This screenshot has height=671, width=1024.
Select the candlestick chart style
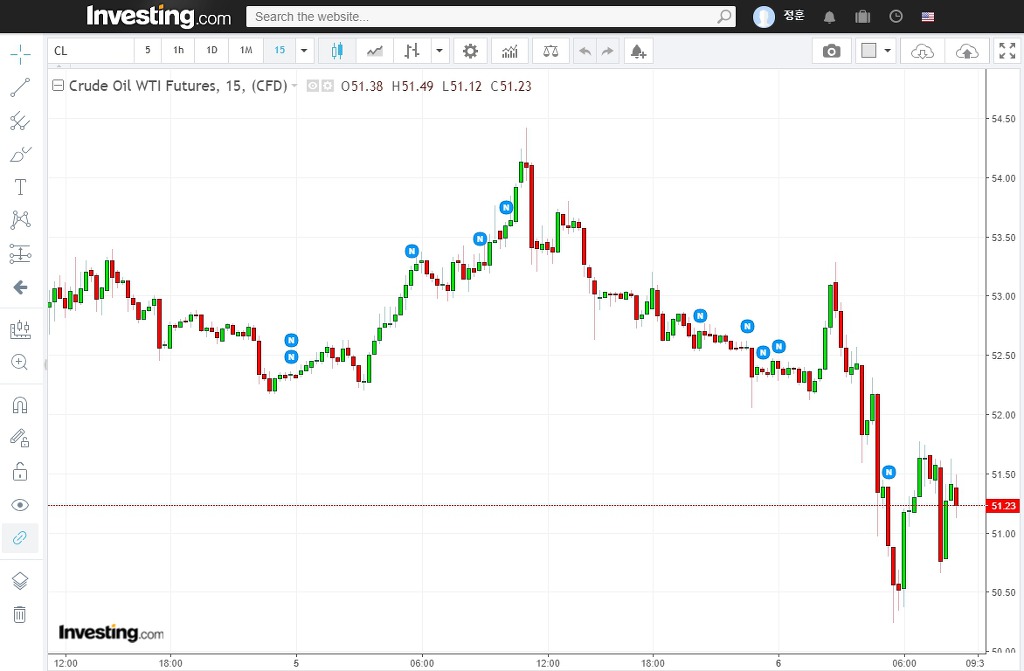coord(337,51)
